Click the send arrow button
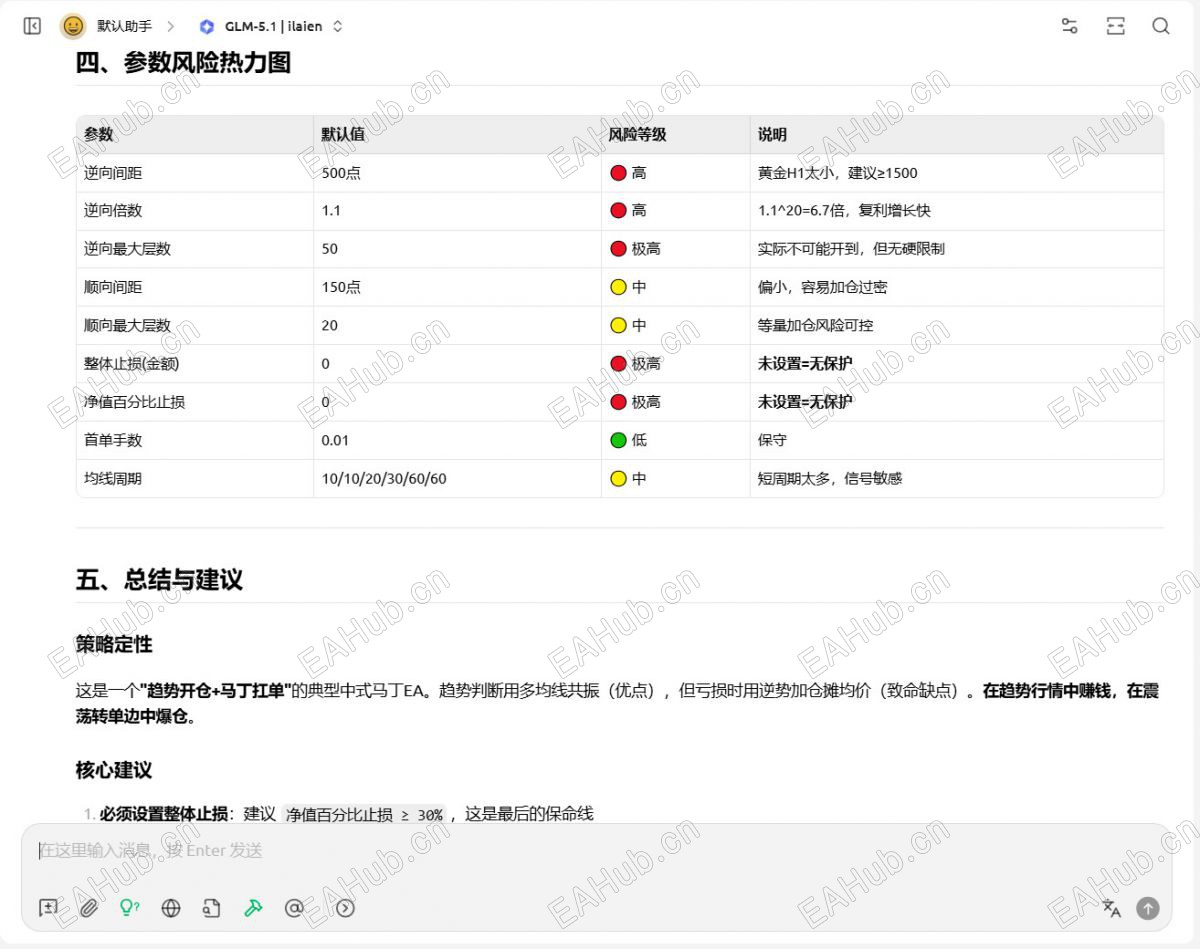The image size is (1200, 949). click(x=1148, y=908)
